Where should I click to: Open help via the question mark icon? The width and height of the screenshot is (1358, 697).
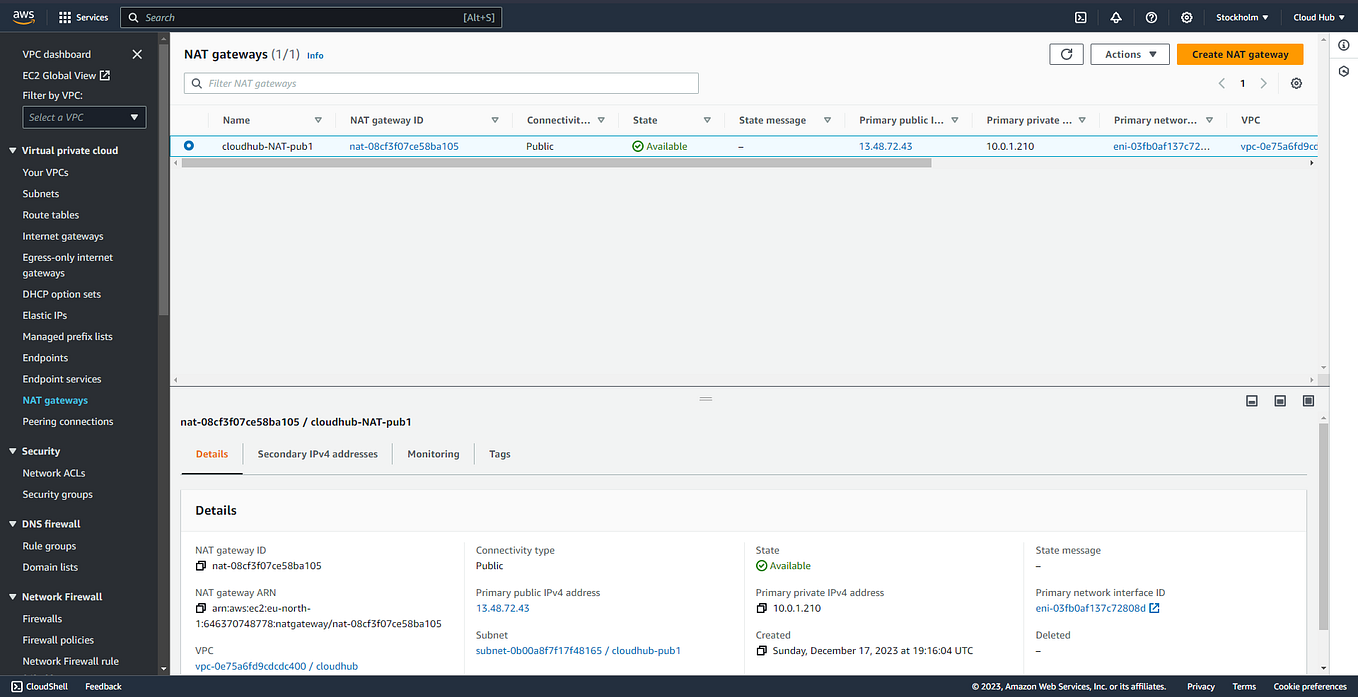(x=1151, y=17)
